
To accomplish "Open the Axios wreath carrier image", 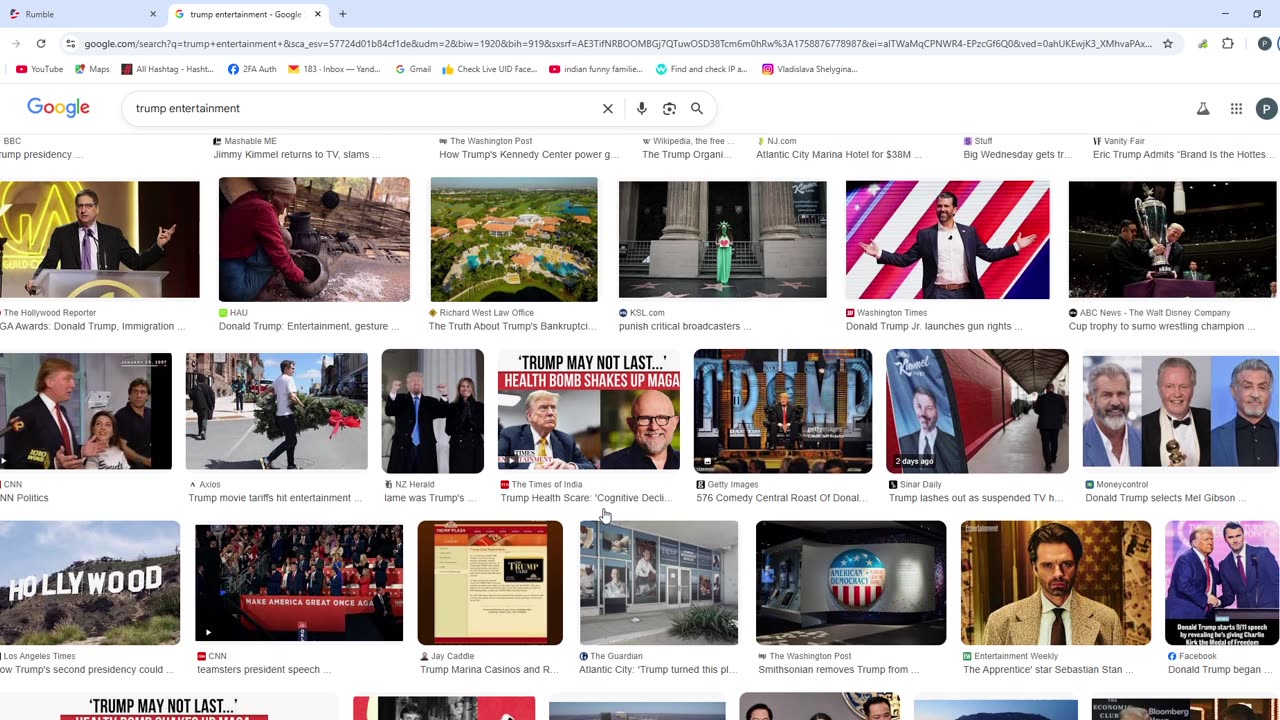I will tap(276, 411).
